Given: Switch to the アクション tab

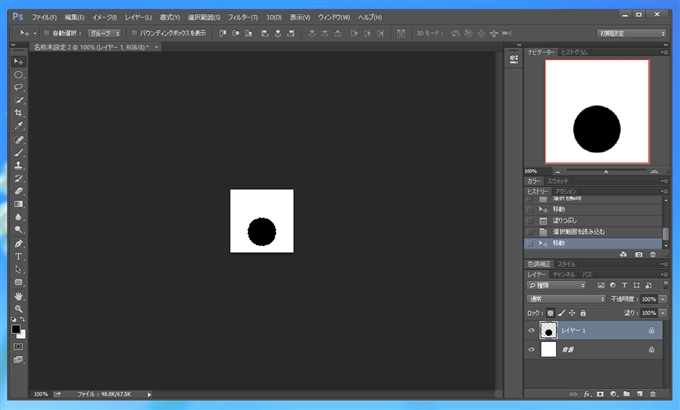Looking at the screenshot, I should click(566, 191).
